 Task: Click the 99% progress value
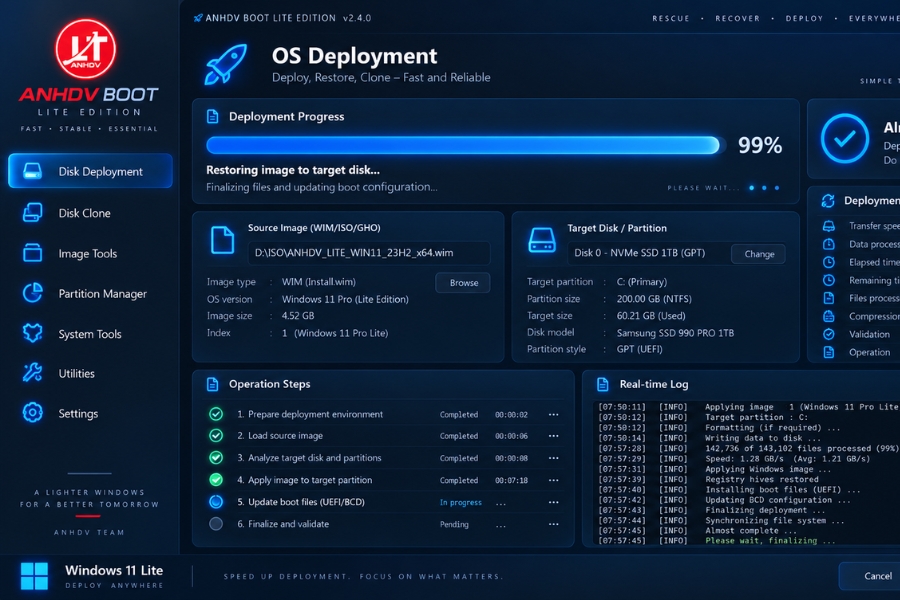pyautogui.click(x=760, y=145)
